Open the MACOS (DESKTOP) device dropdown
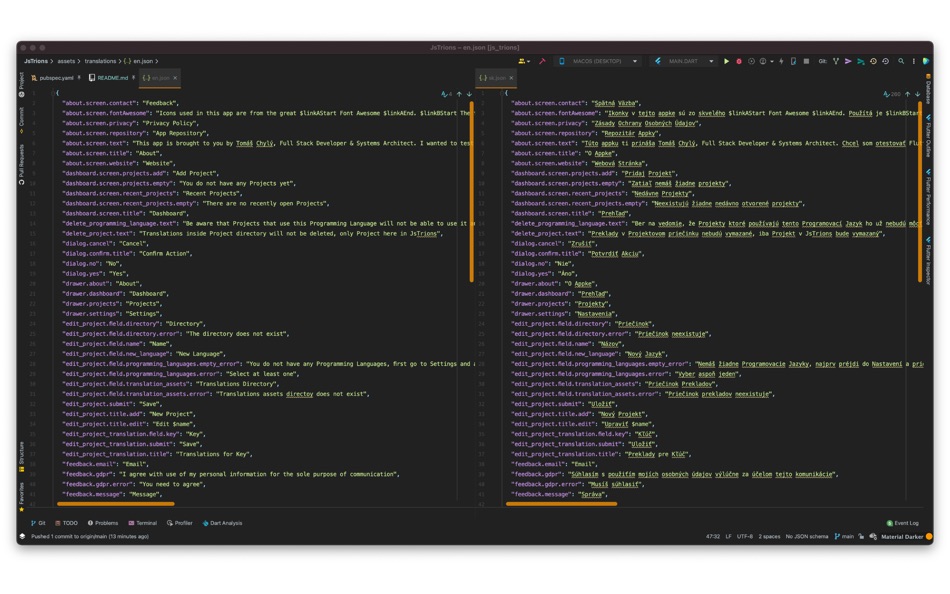The image size is (950, 594). pyautogui.click(x=598, y=61)
